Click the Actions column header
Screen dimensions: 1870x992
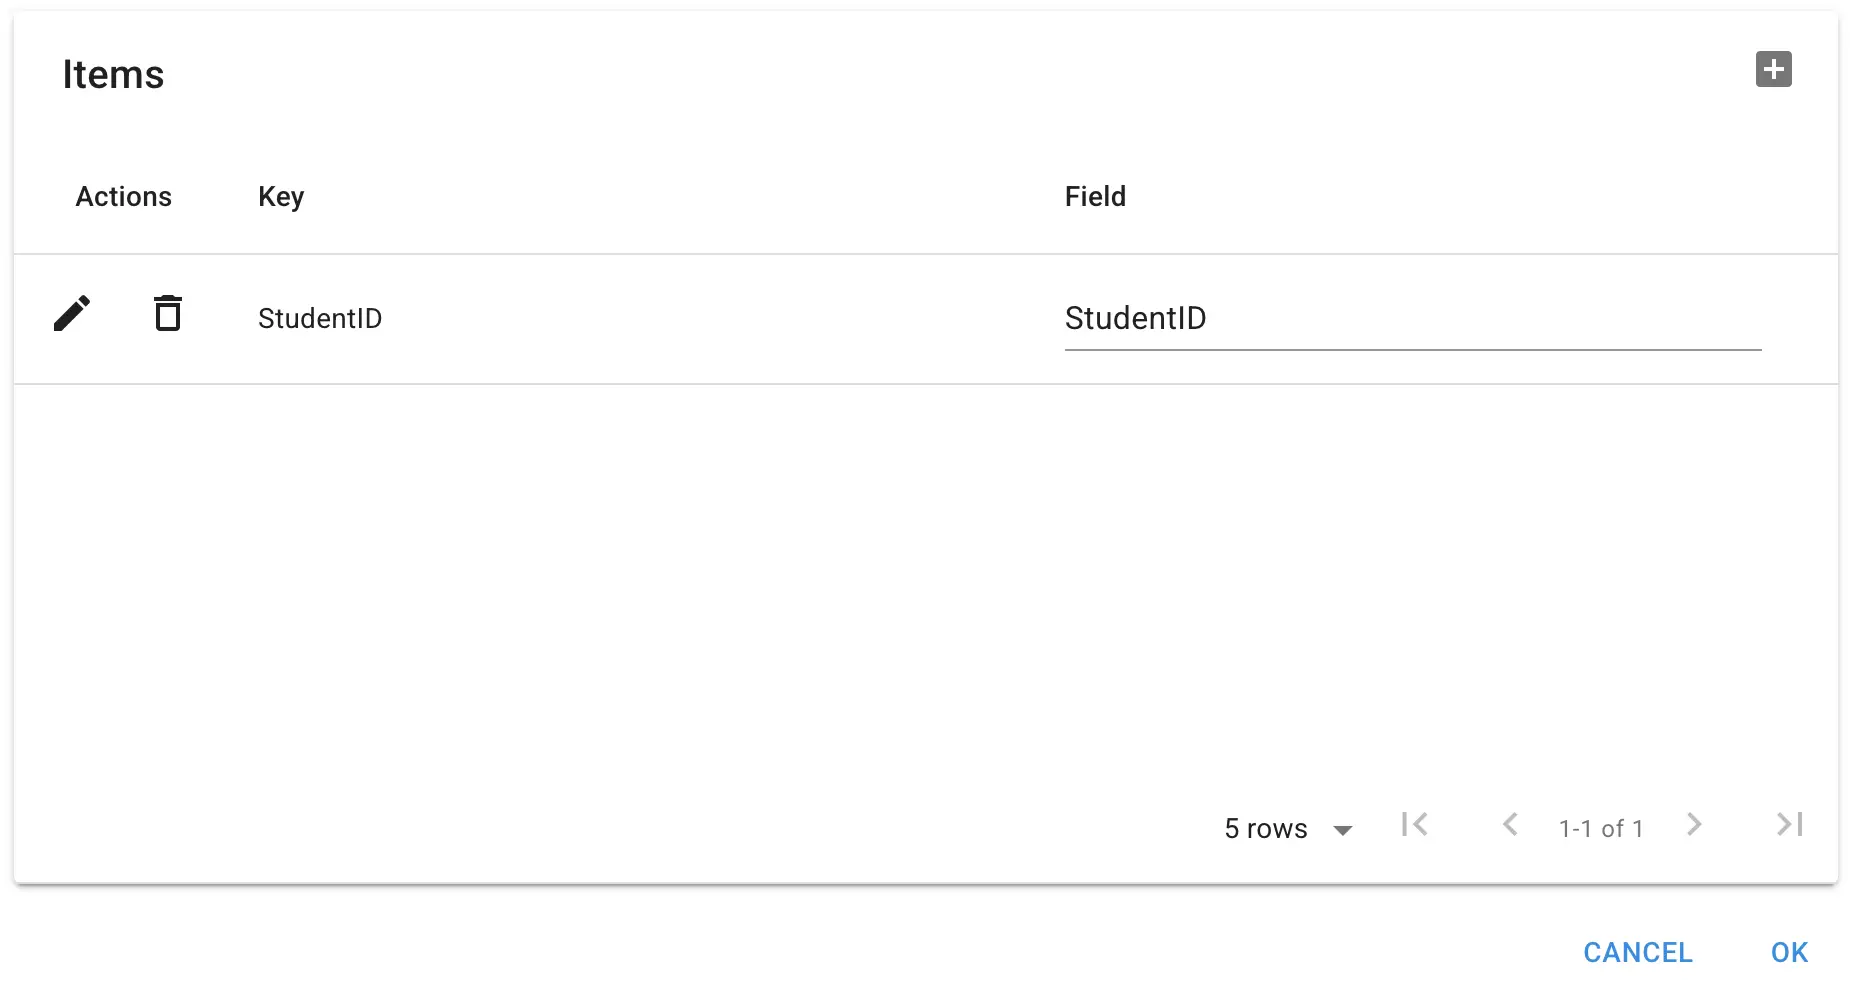tap(124, 197)
